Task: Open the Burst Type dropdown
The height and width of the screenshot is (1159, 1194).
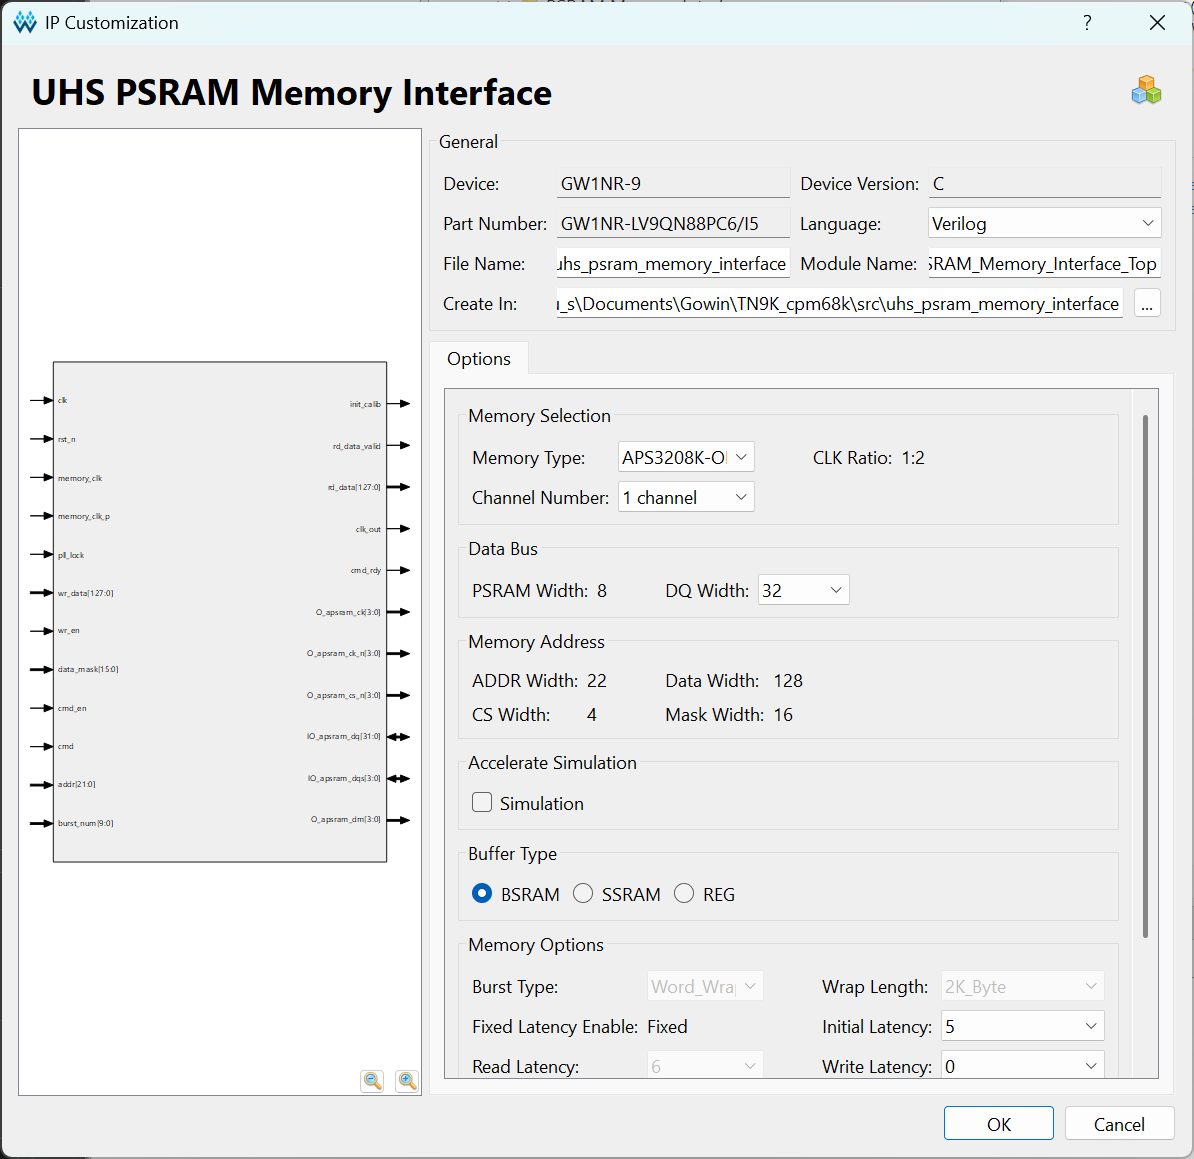Action: (705, 986)
